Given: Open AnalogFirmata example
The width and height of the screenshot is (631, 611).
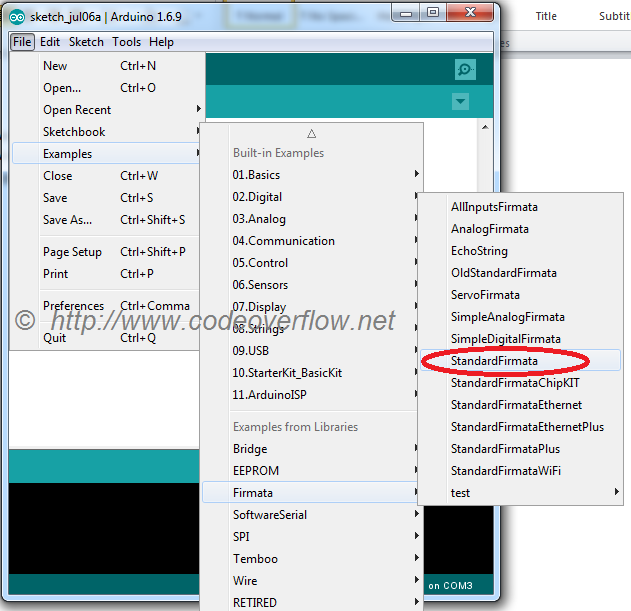Looking at the screenshot, I should 520,229.
